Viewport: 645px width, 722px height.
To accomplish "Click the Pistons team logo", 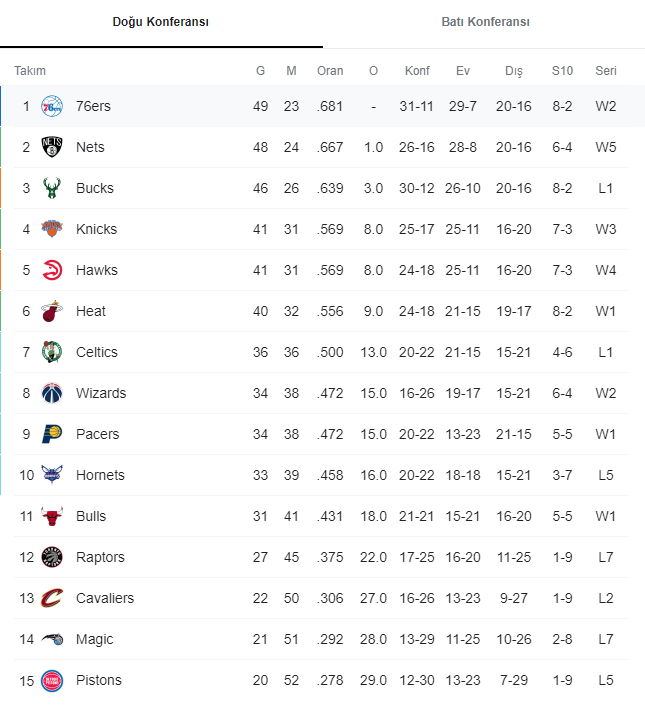I will pyautogui.click(x=52, y=680).
